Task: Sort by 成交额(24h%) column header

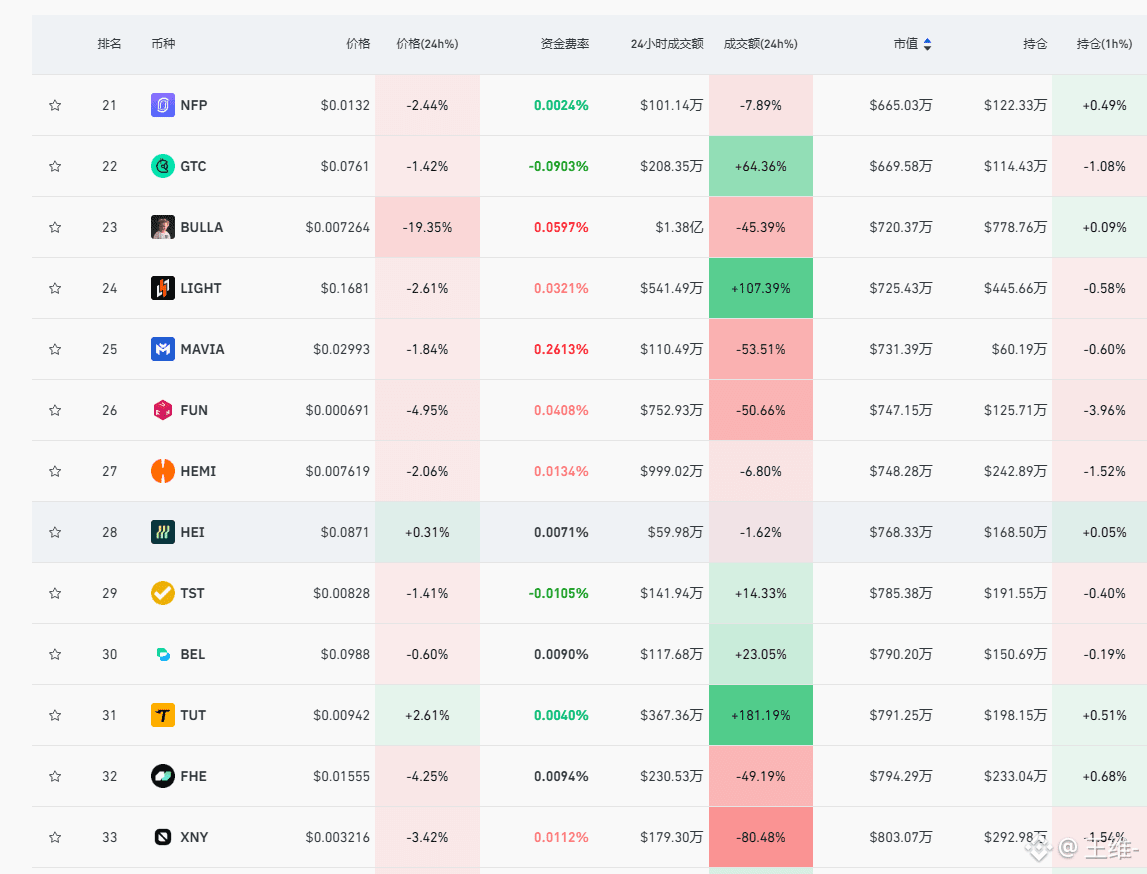Action: (x=761, y=44)
